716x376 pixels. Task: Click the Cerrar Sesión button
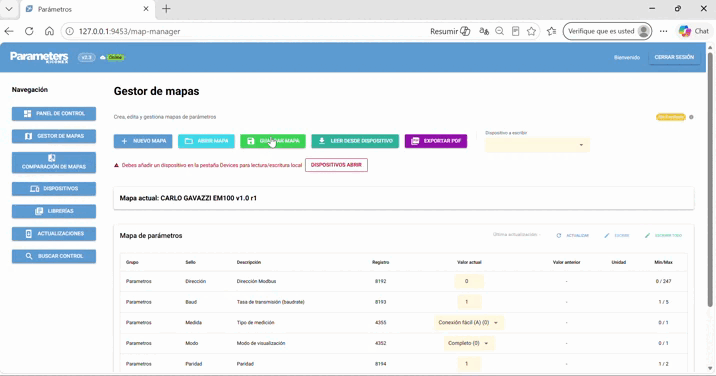pyautogui.click(x=674, y=58)
